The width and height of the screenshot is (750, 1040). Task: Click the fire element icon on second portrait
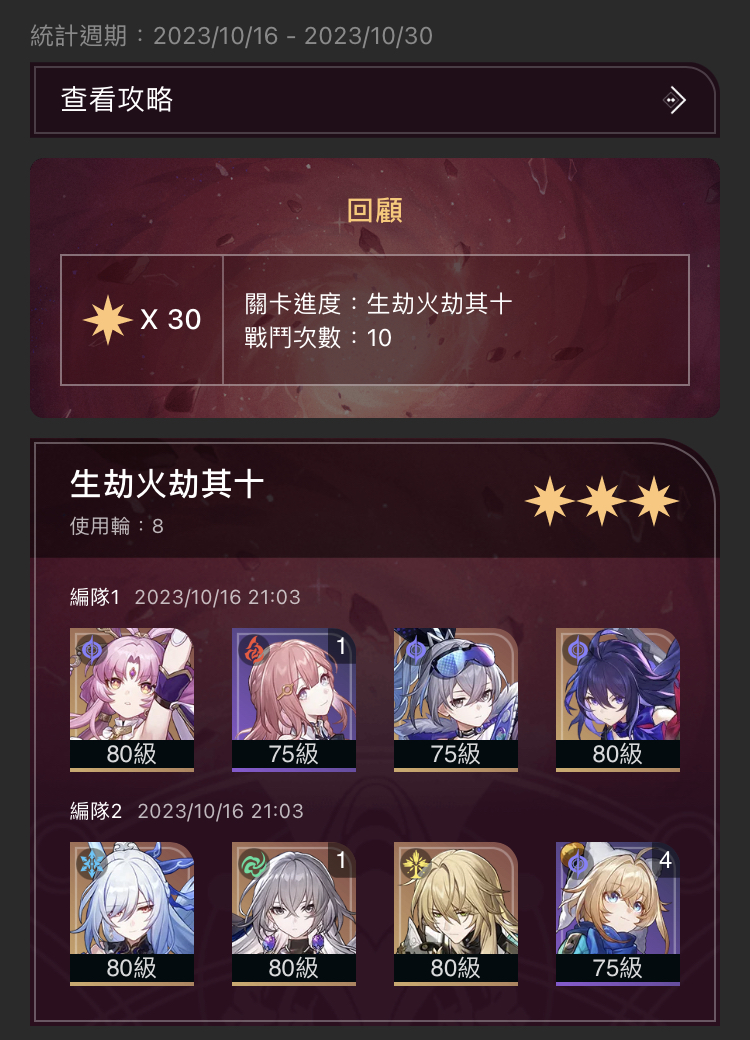click(x=253, y=650)
